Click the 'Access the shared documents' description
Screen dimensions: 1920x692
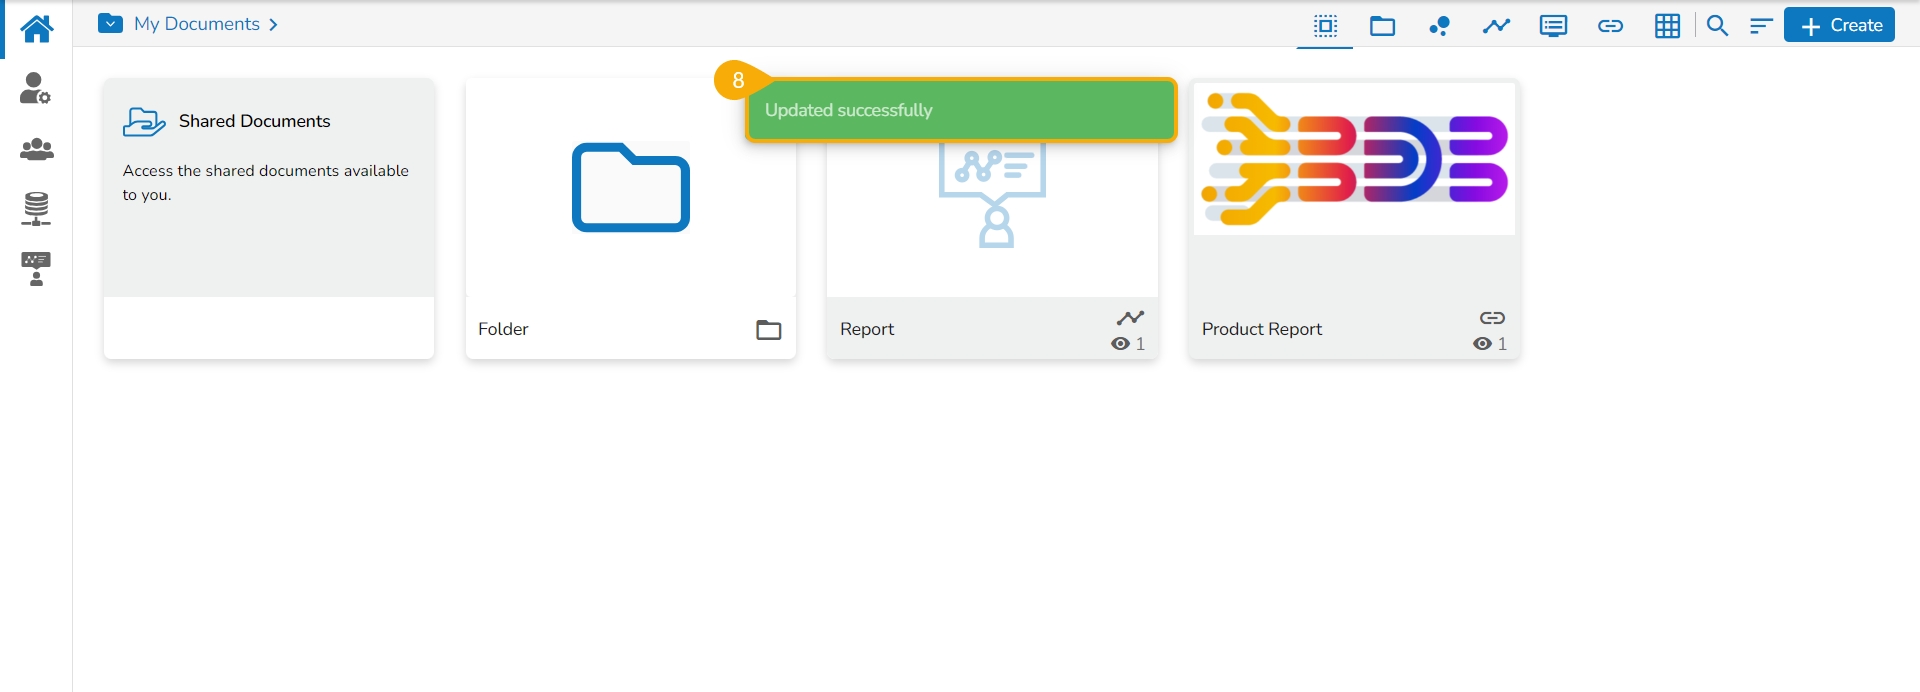click(x=266, y=183)
